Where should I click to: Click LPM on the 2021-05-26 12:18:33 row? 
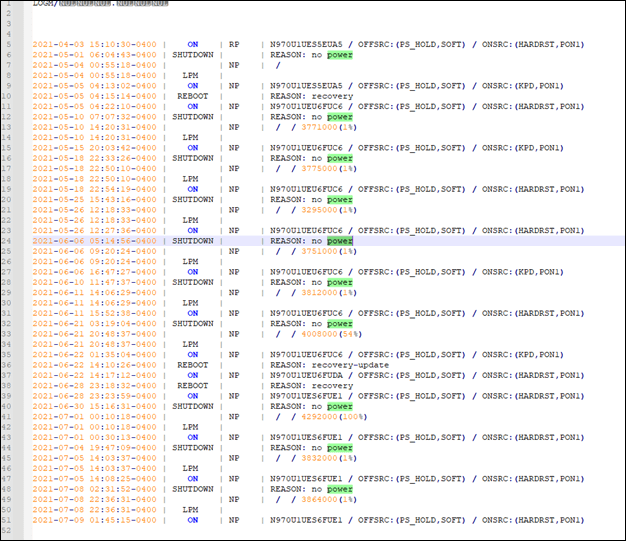(x=190, y=220)
